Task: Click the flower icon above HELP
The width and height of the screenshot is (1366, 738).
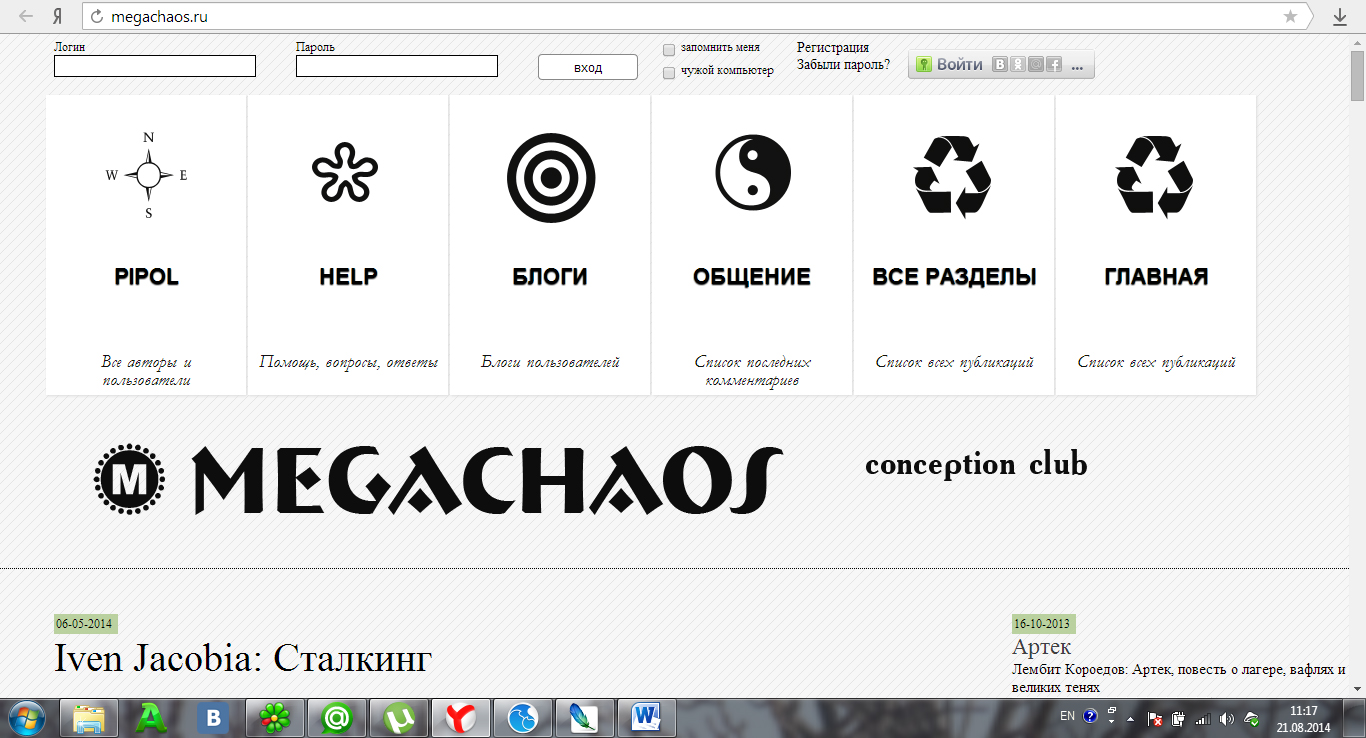Action: (345, 172)
